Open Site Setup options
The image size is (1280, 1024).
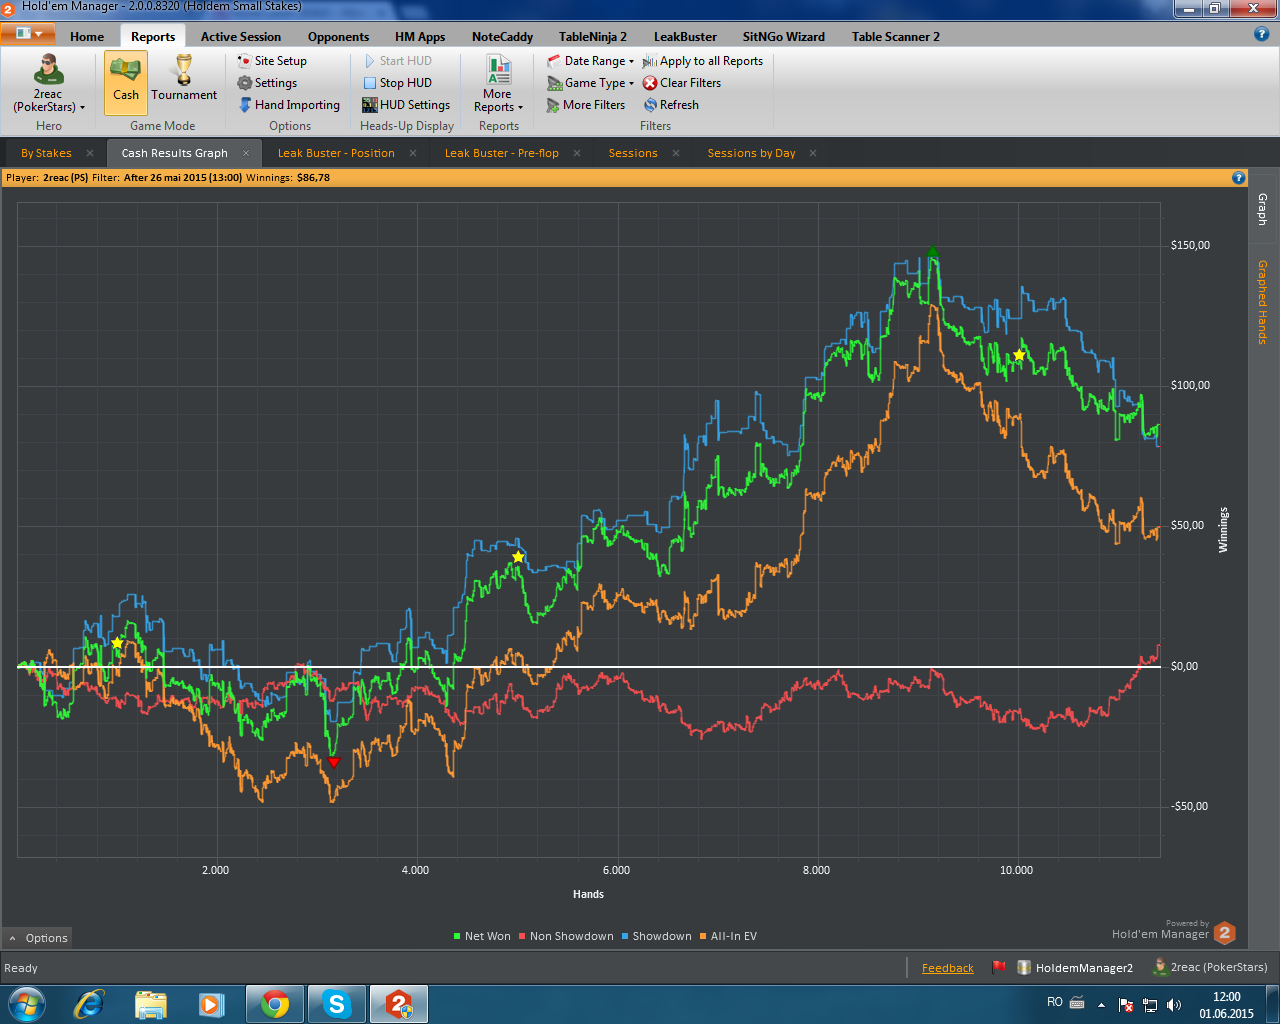(272, 61)
